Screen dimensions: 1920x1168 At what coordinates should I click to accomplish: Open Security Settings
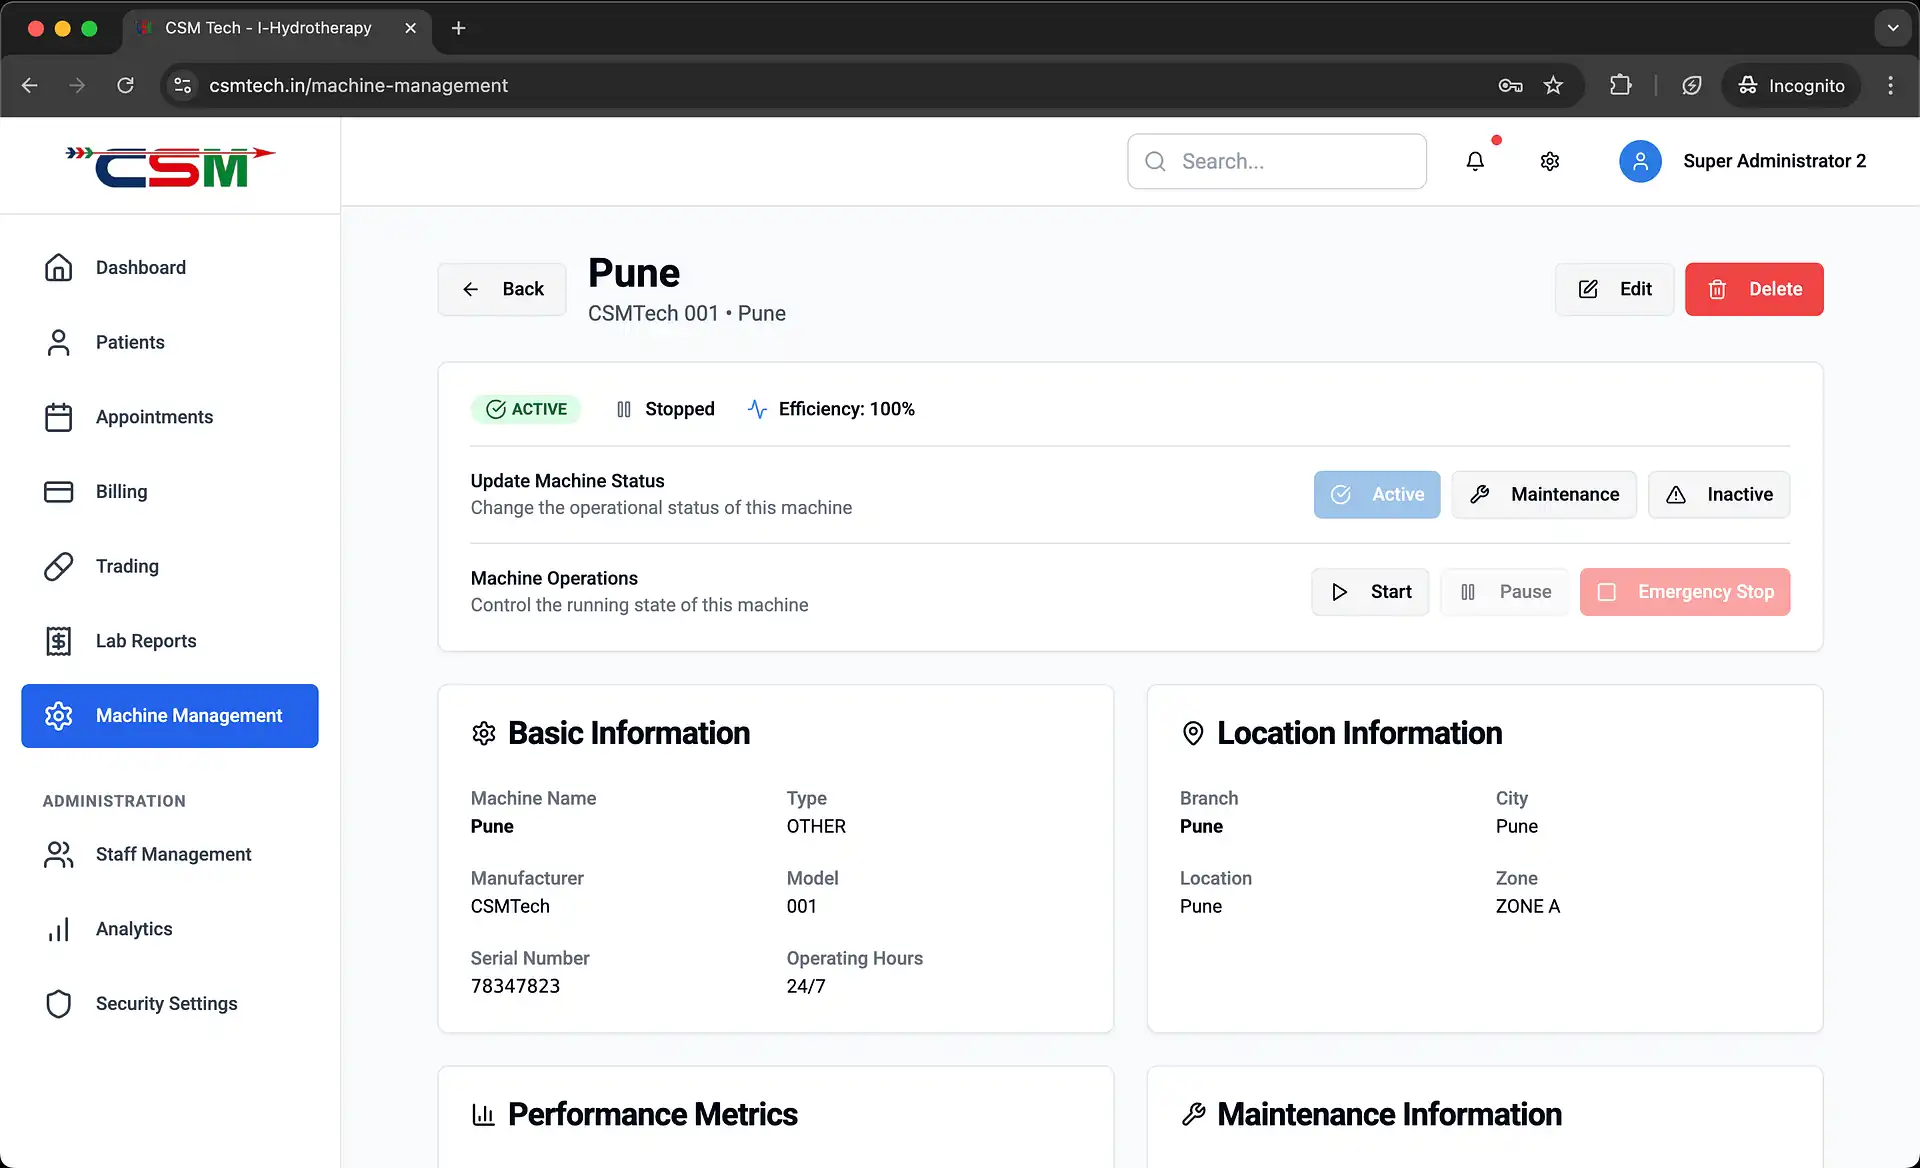[170, 1004]
